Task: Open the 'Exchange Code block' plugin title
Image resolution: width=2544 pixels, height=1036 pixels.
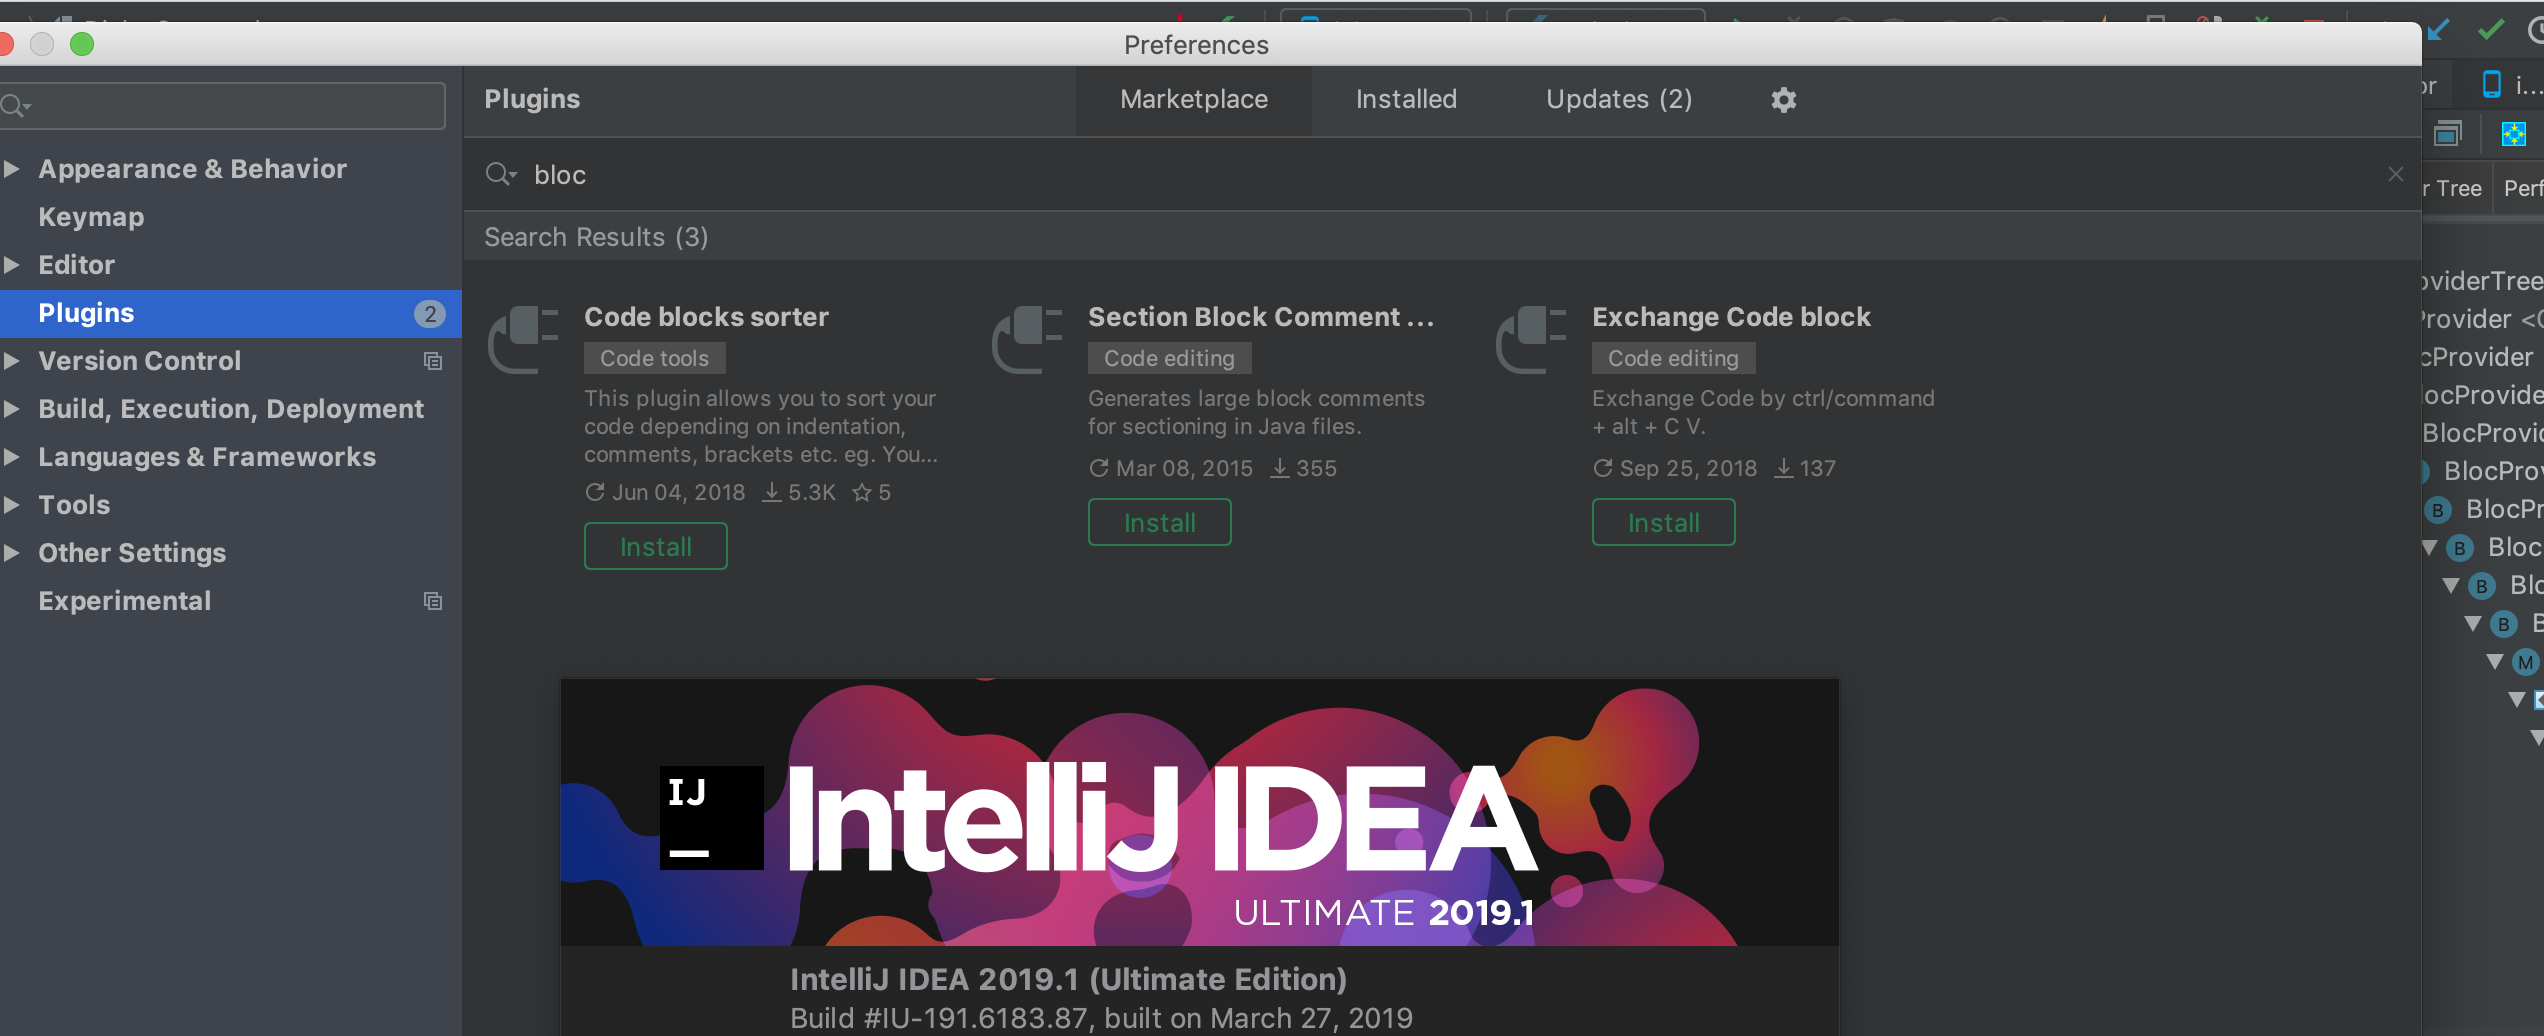Action: [x=1731, y=317]
